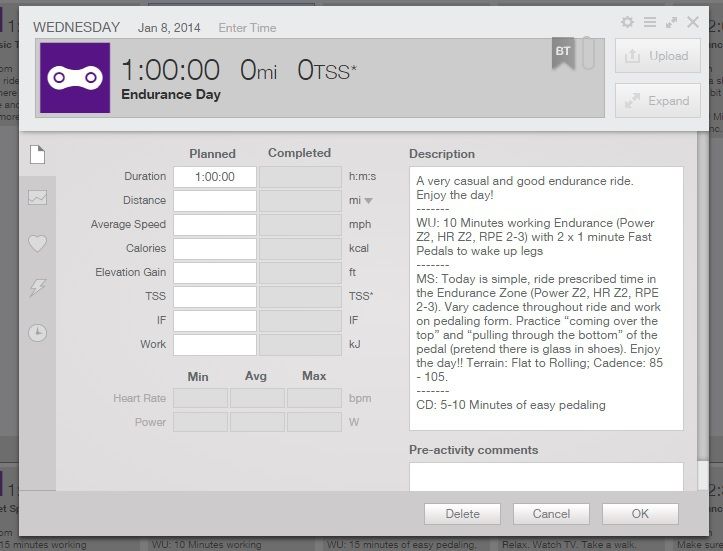Screen dimensions: 723x551
Task: Click the Power Avg field
Action: pos(257,422)
